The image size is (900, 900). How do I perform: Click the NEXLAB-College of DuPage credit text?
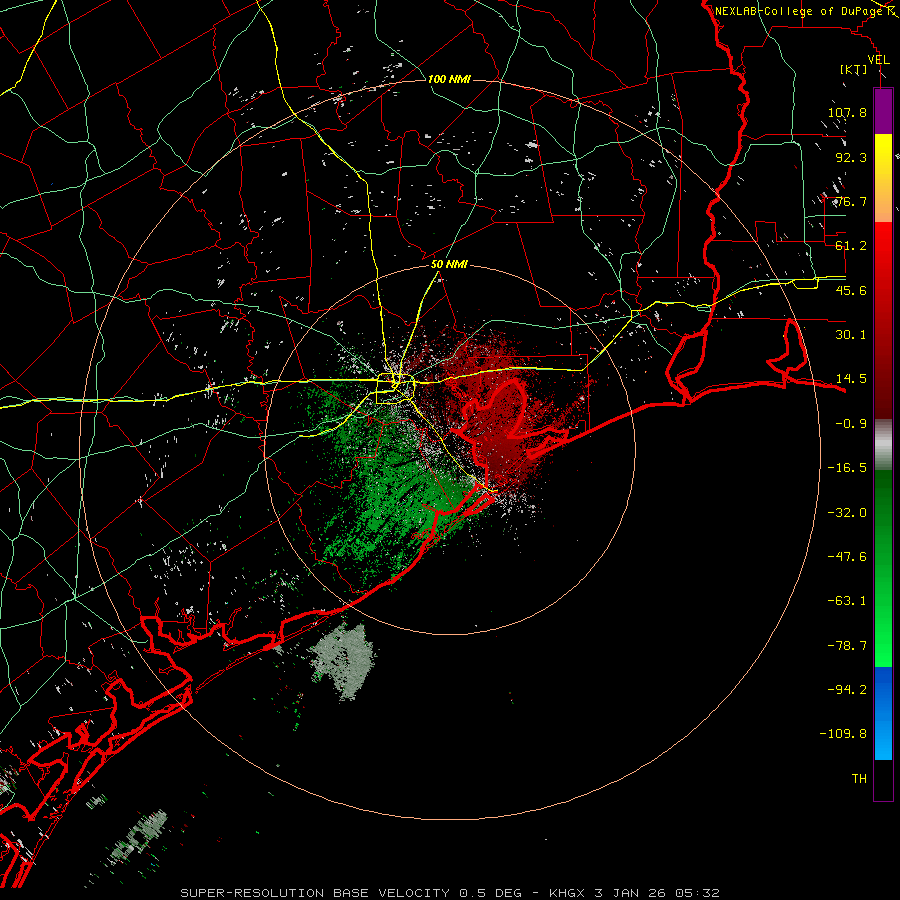801,11
